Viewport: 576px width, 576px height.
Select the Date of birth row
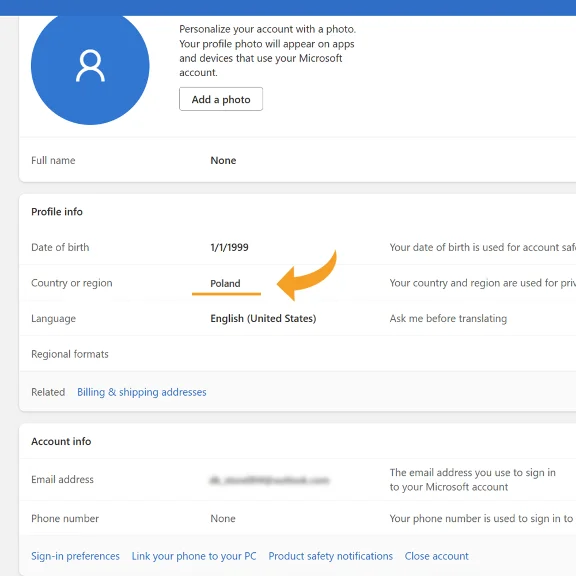[x=297, y=247]
